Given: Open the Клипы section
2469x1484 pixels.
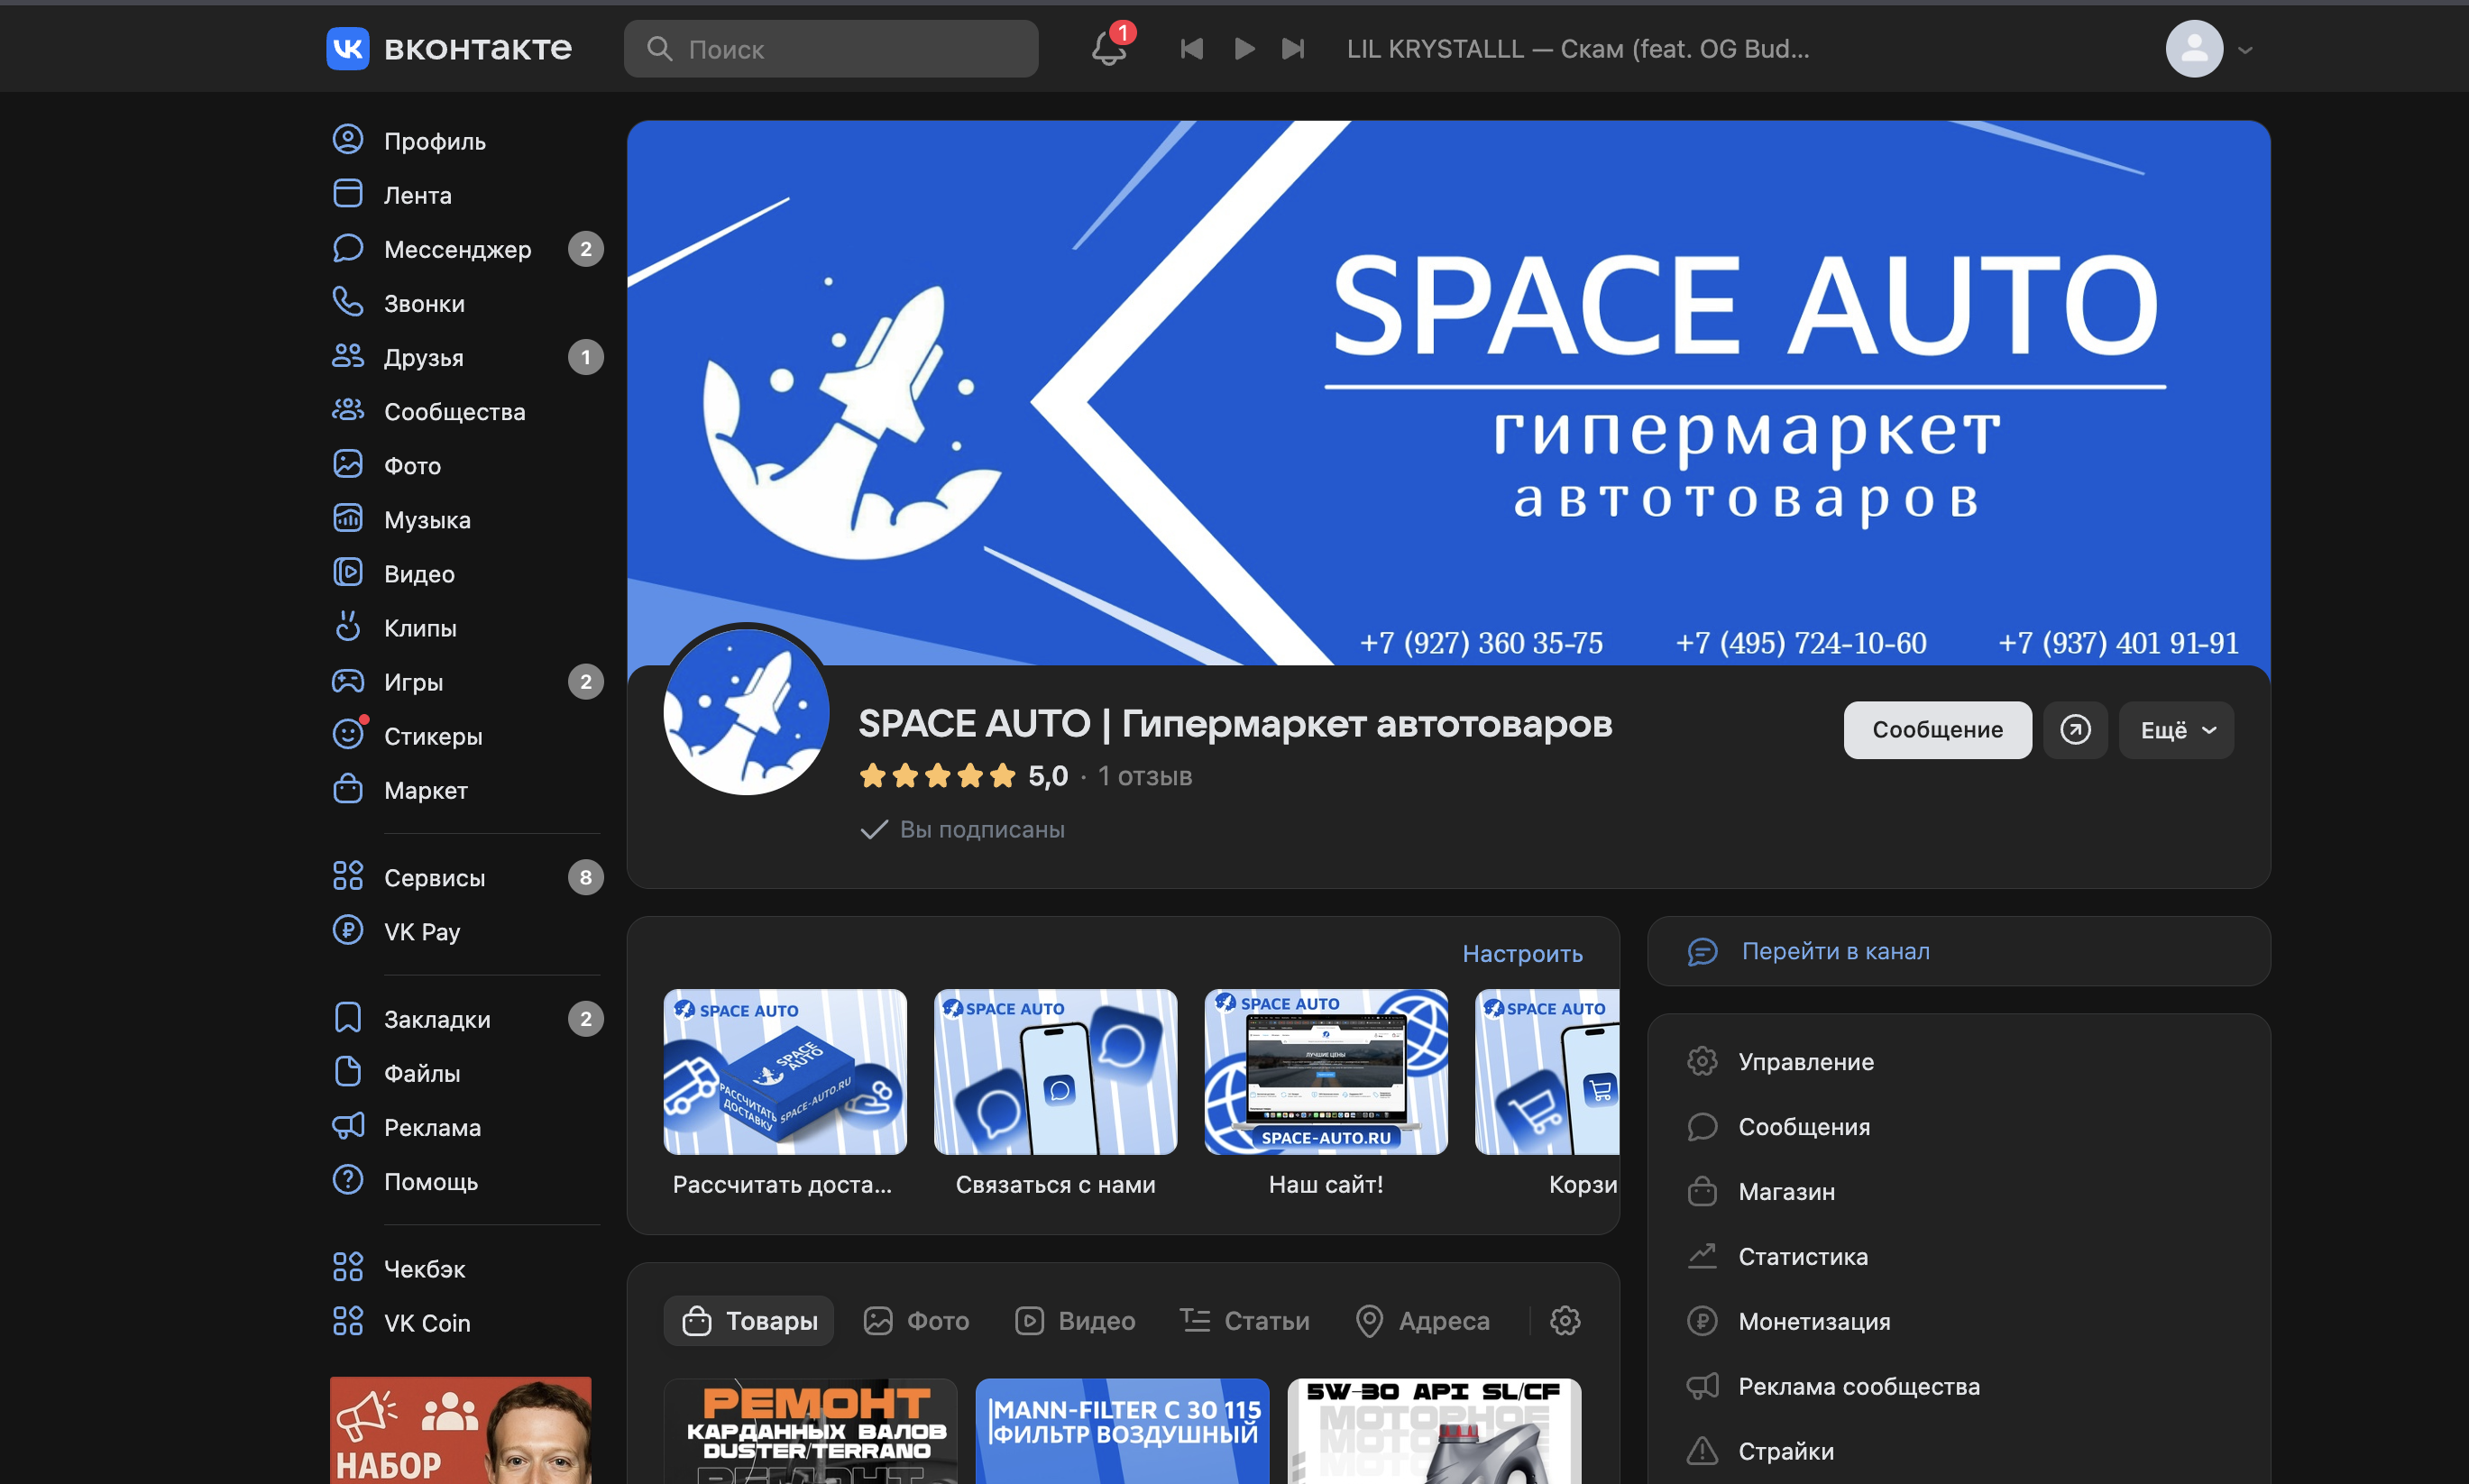Looking at the screenshot, I should (419, 628).
